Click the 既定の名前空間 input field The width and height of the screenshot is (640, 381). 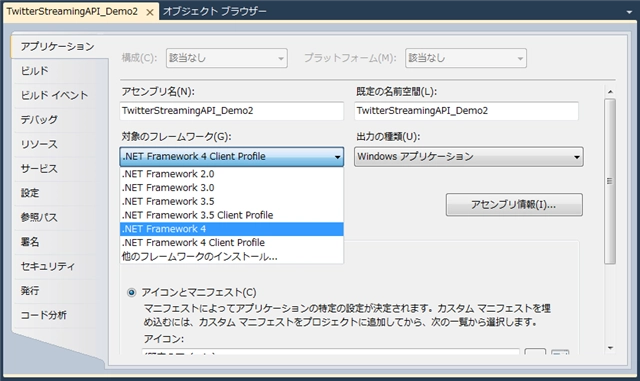(466, 111)
